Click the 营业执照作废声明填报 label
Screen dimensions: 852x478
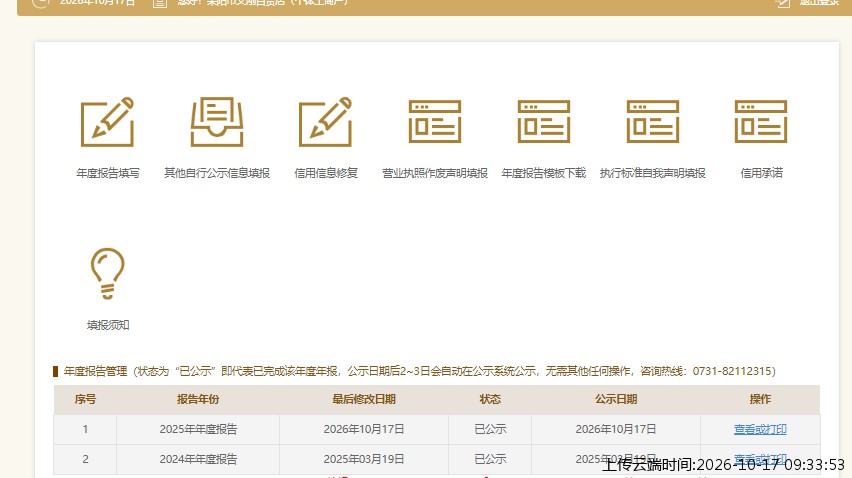435,173
